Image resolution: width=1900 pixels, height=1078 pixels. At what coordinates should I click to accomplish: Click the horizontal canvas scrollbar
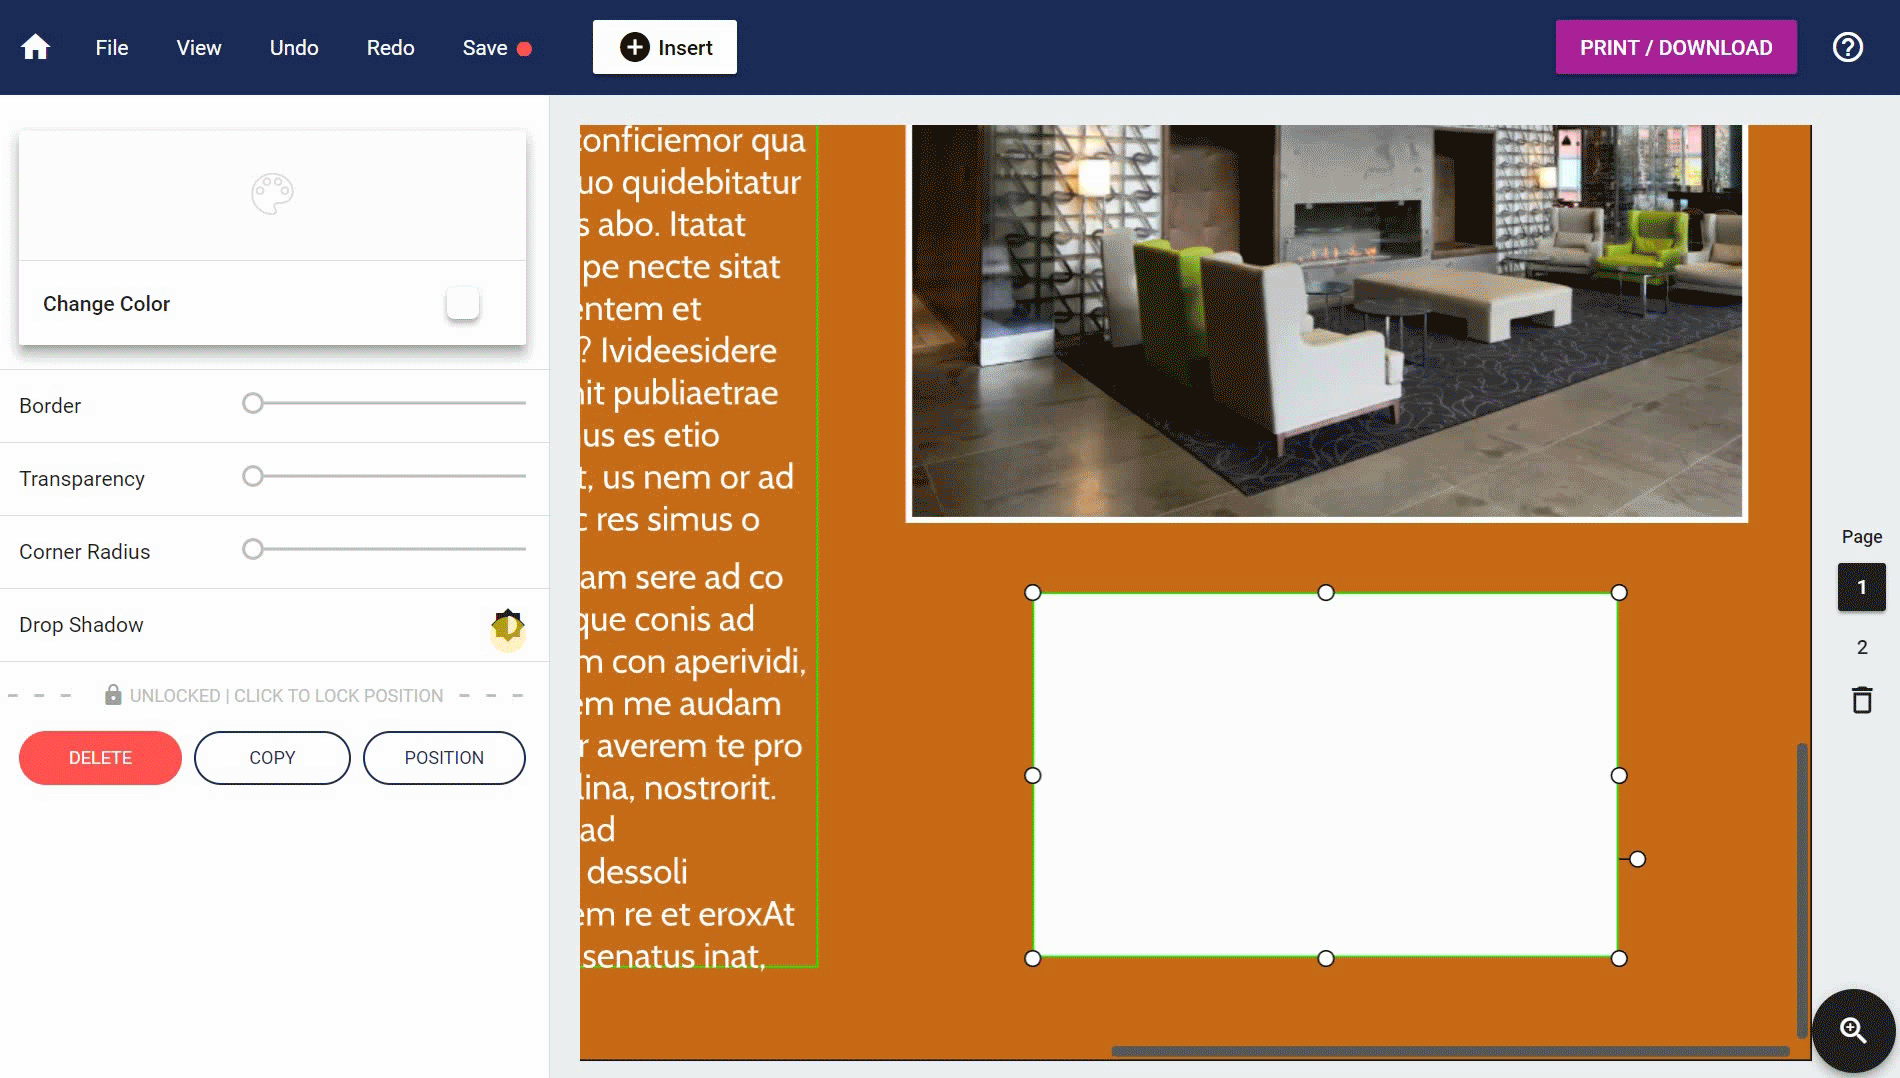[1450, 1051]
